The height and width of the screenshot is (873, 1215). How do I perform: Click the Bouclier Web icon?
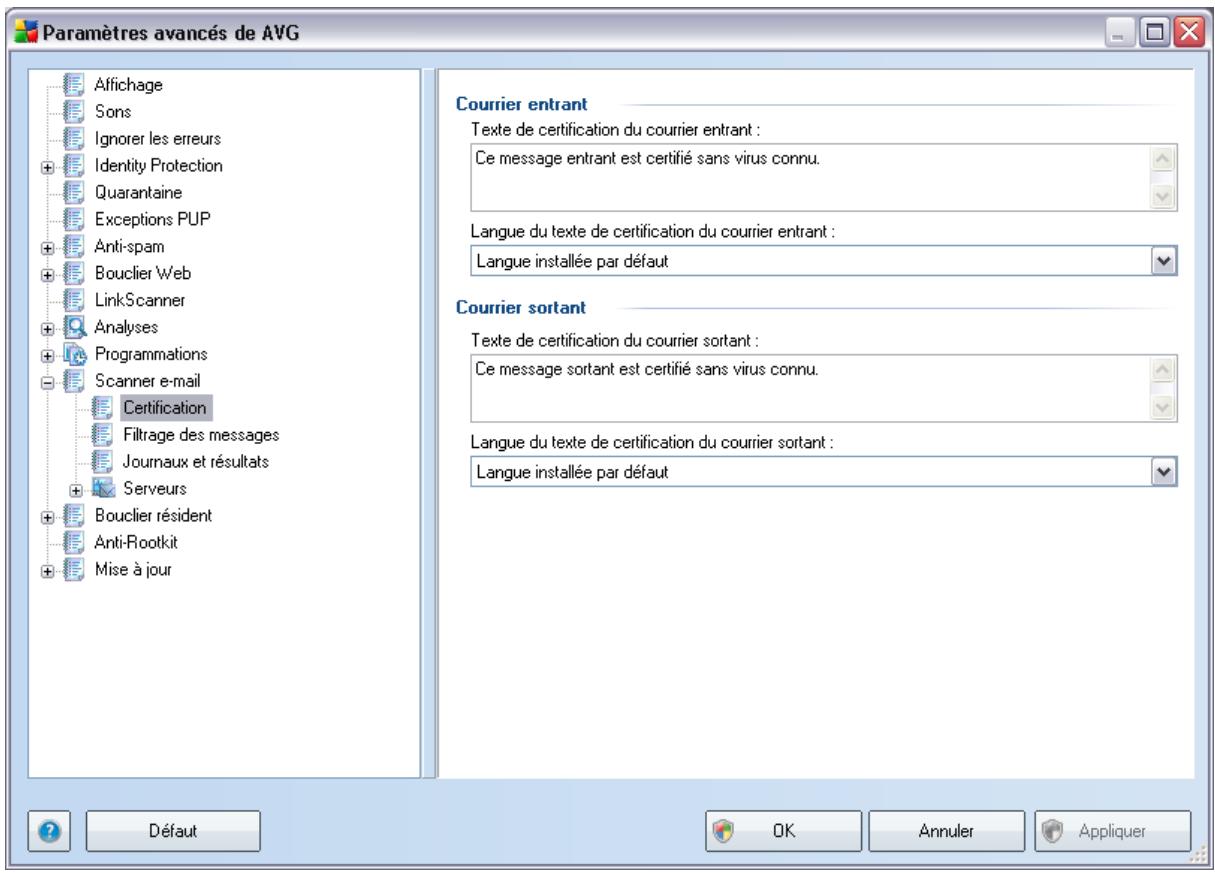[x=72, y=273]
